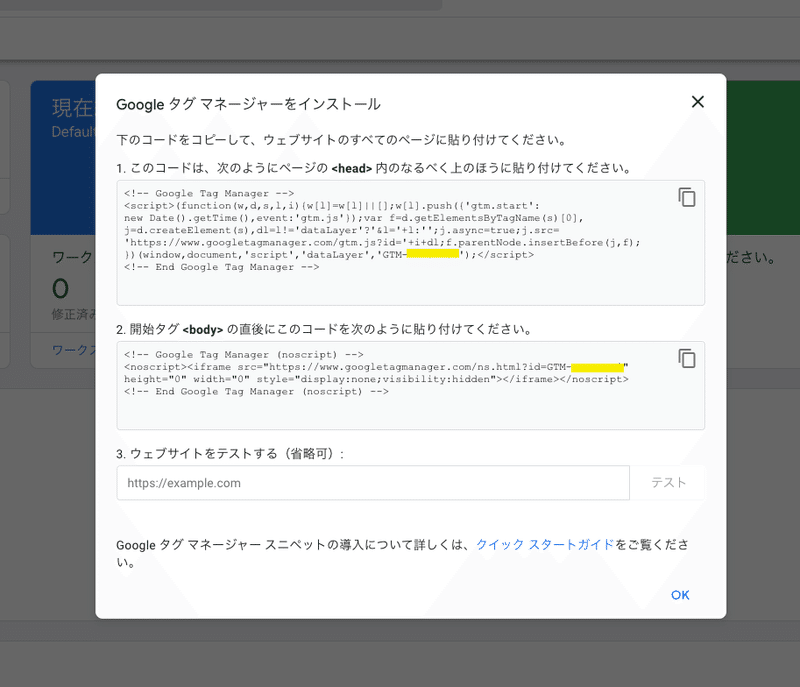Click the website test URL field

373,482
